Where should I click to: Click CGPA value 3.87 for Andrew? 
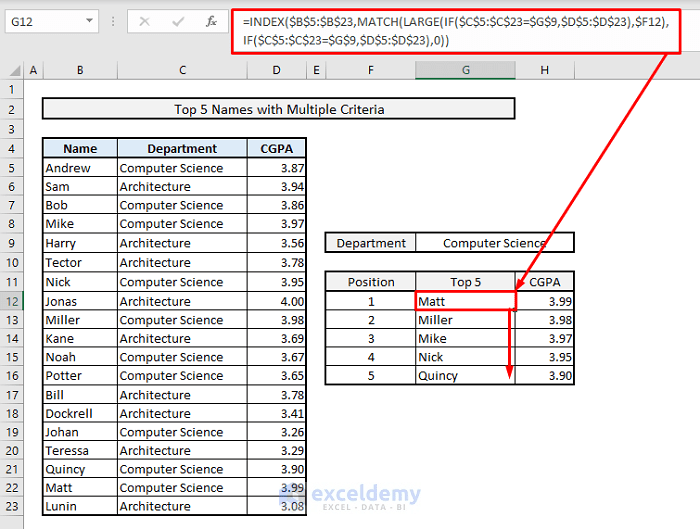(277, 168)
